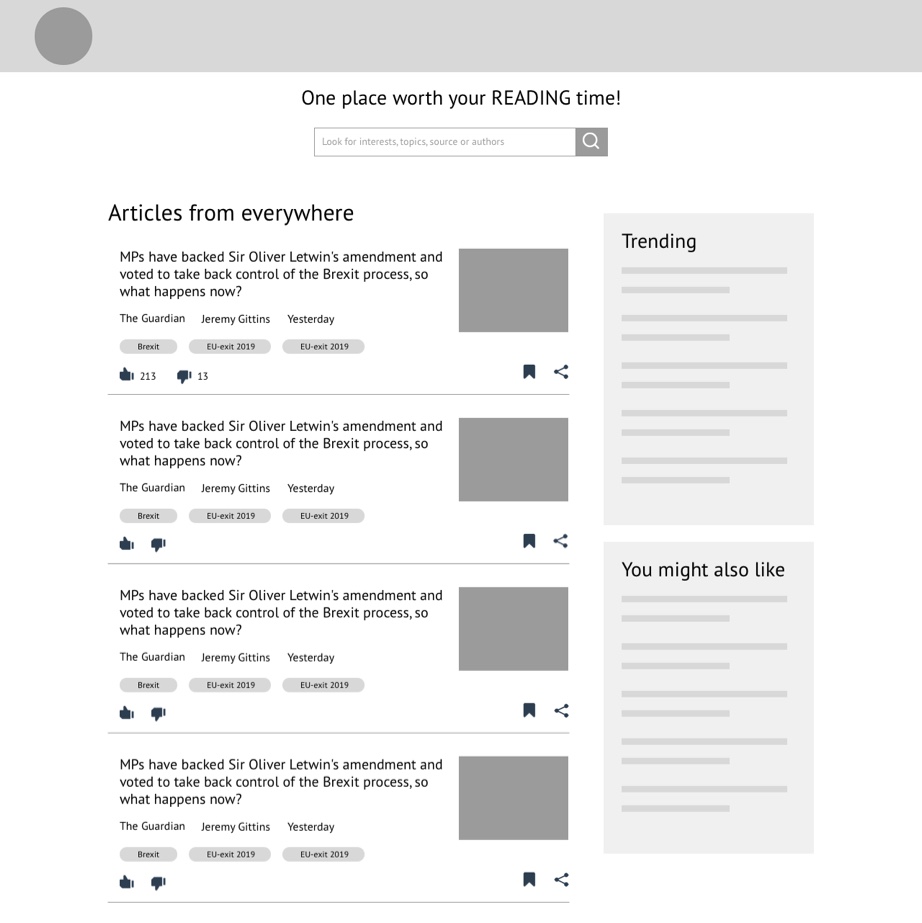Viewport: 922px width, 923px height.
Task: Dislike the first article with thumbs down
Action: (184, 376)
